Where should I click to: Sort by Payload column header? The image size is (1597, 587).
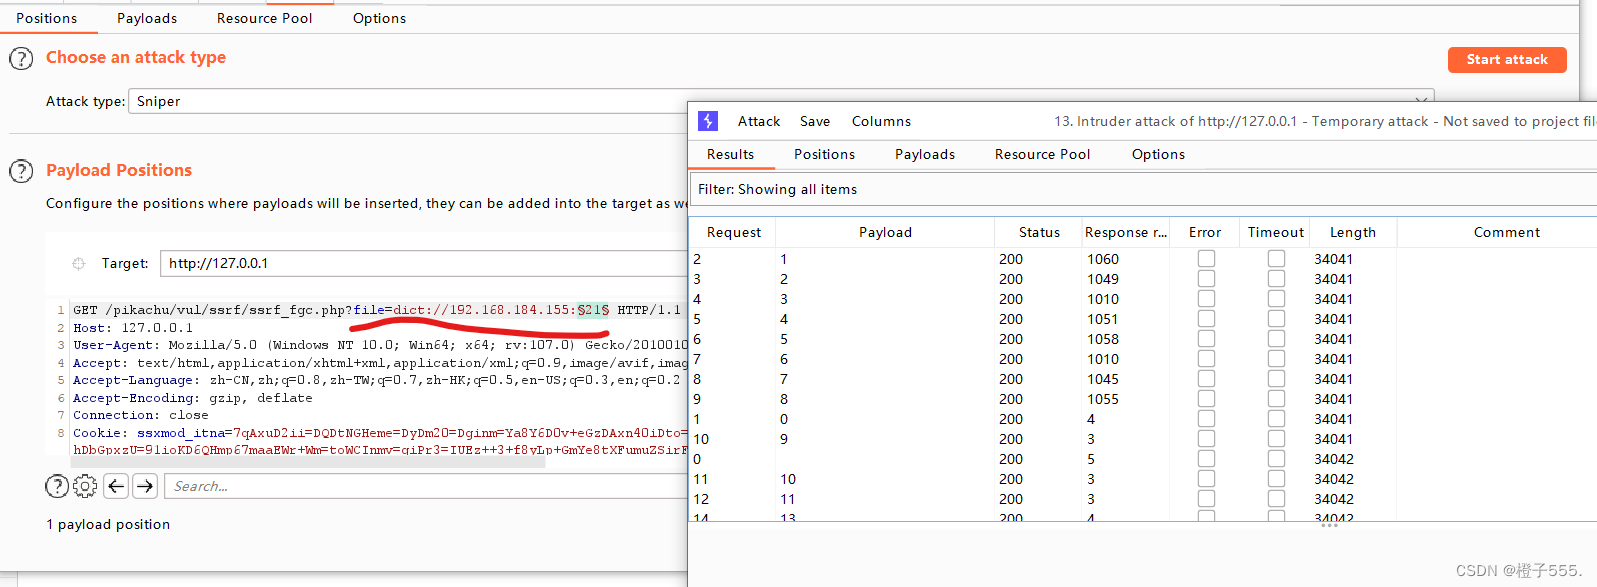pos(885,232)
